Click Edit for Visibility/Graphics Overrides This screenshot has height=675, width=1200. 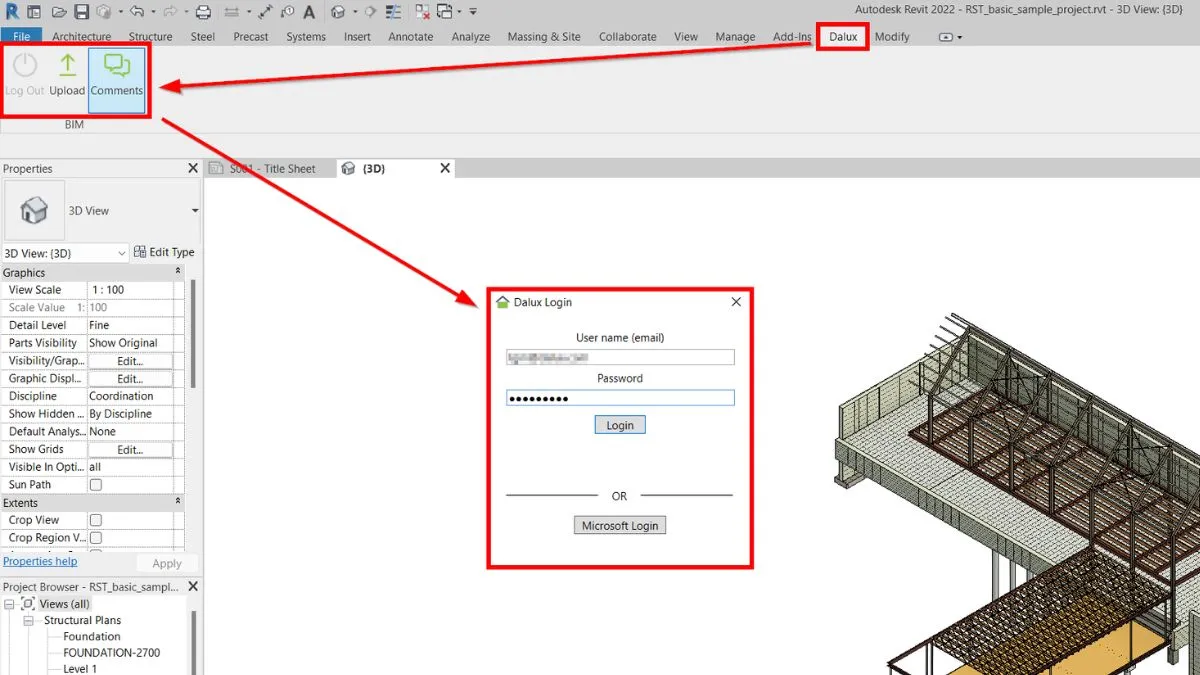[130, 361]
